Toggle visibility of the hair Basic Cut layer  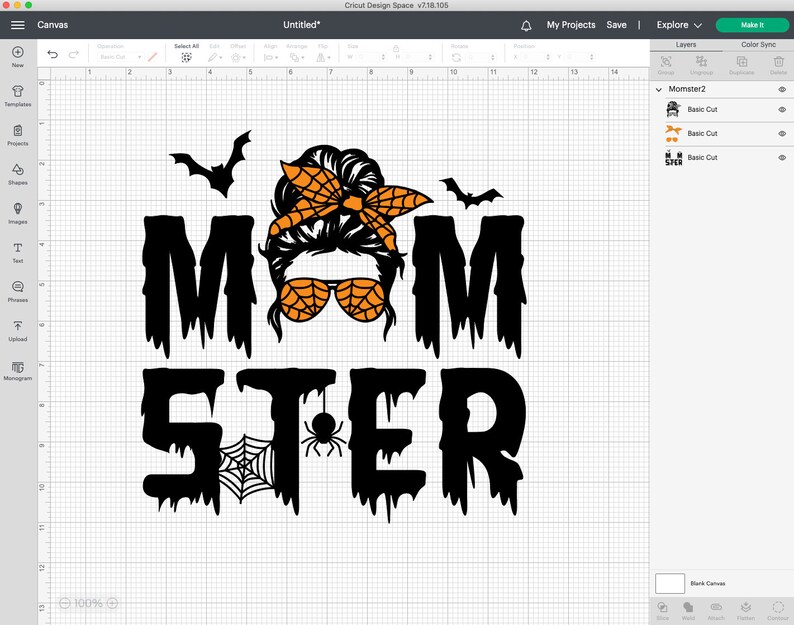pyautogui.click(x=782, y=109)
